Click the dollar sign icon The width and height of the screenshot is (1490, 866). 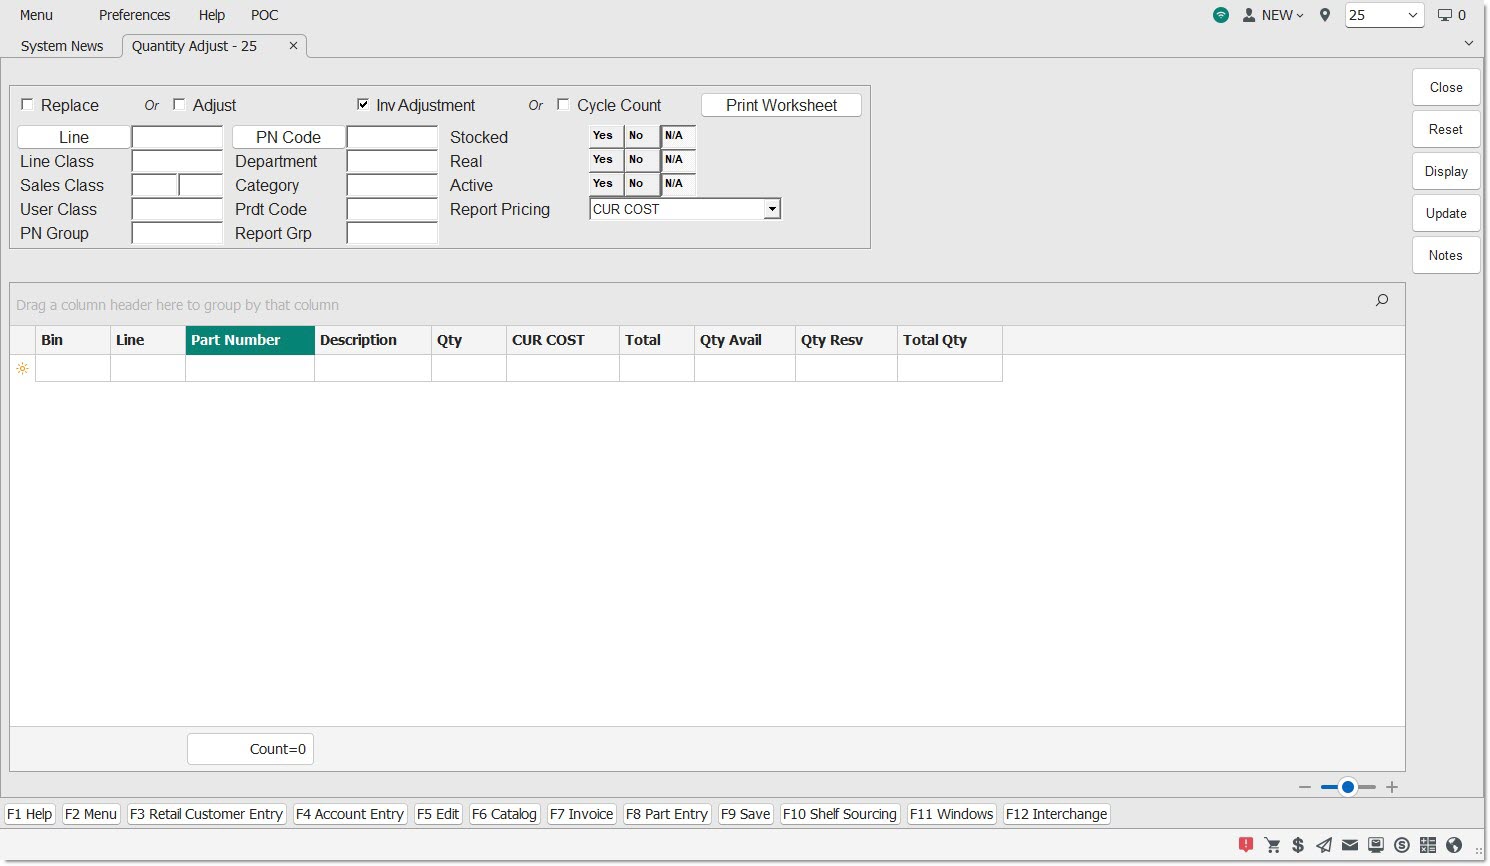click(1298, 845)
